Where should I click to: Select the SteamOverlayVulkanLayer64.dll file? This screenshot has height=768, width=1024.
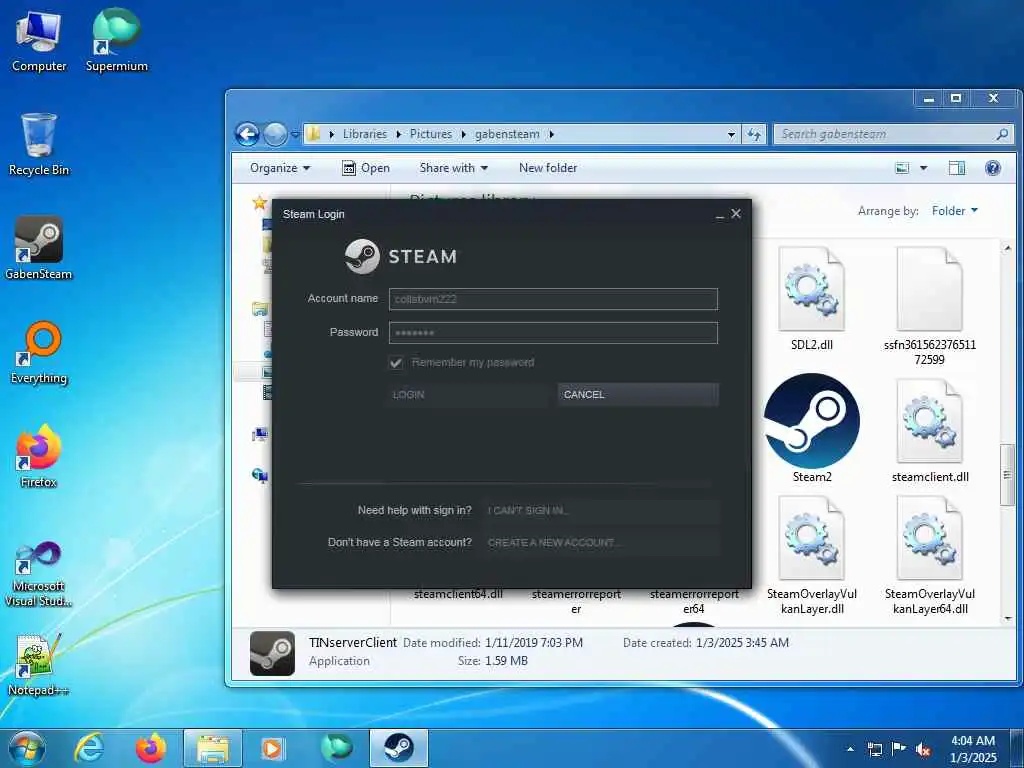click(929, 555)
